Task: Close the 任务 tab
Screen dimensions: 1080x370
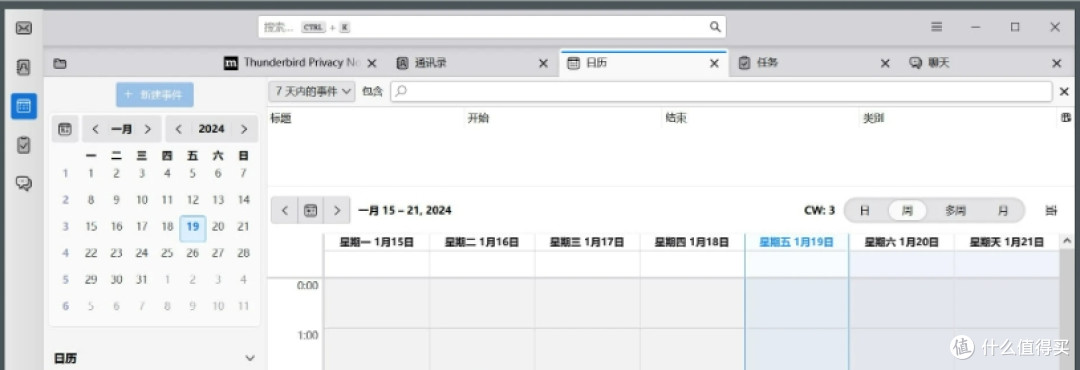Action: [886, 63]
